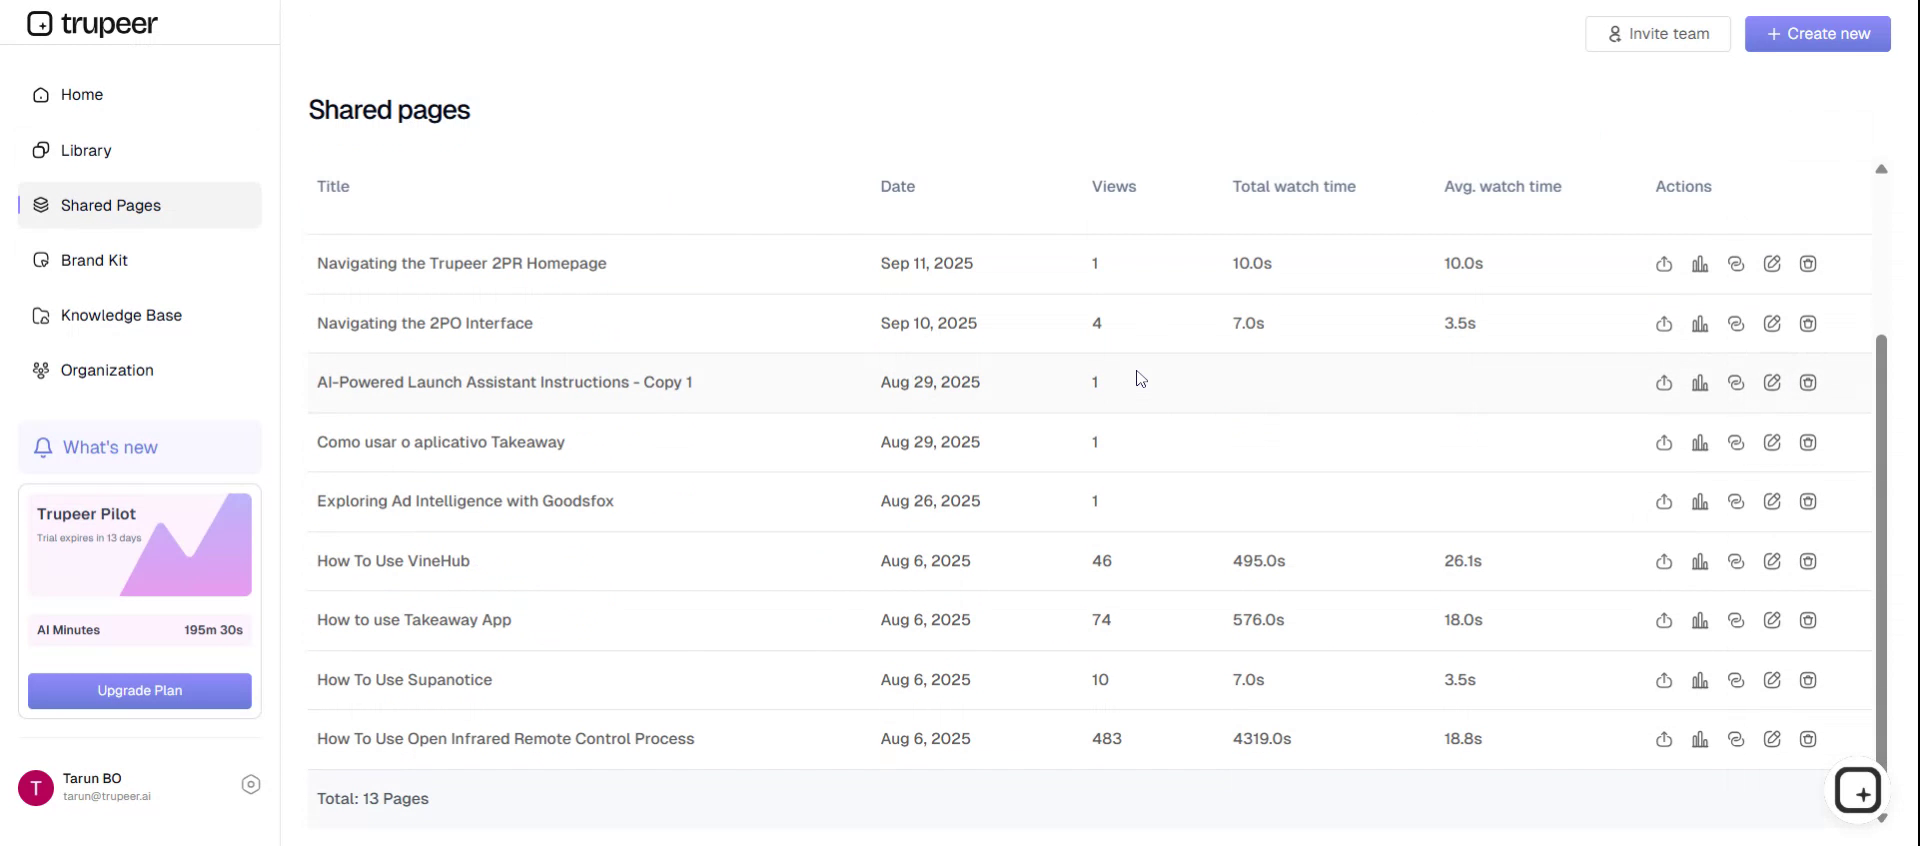Edit AI-Powered Launch Assistant Instructions - Copy 1
The height and width of the screenshot is (846, 1920).
click(1772, 383)
